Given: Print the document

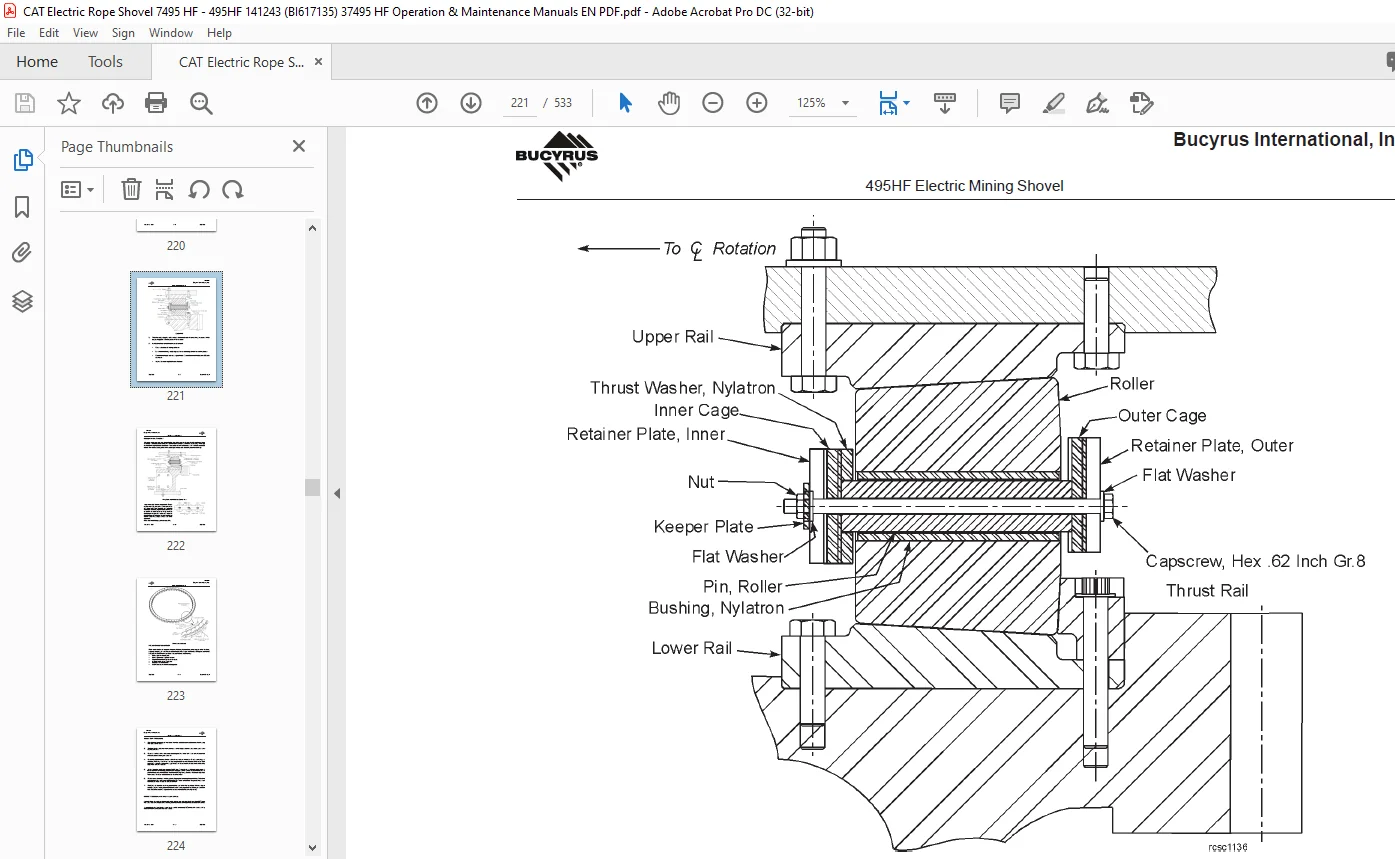Looking at the screenshot, I should (156, 103).
